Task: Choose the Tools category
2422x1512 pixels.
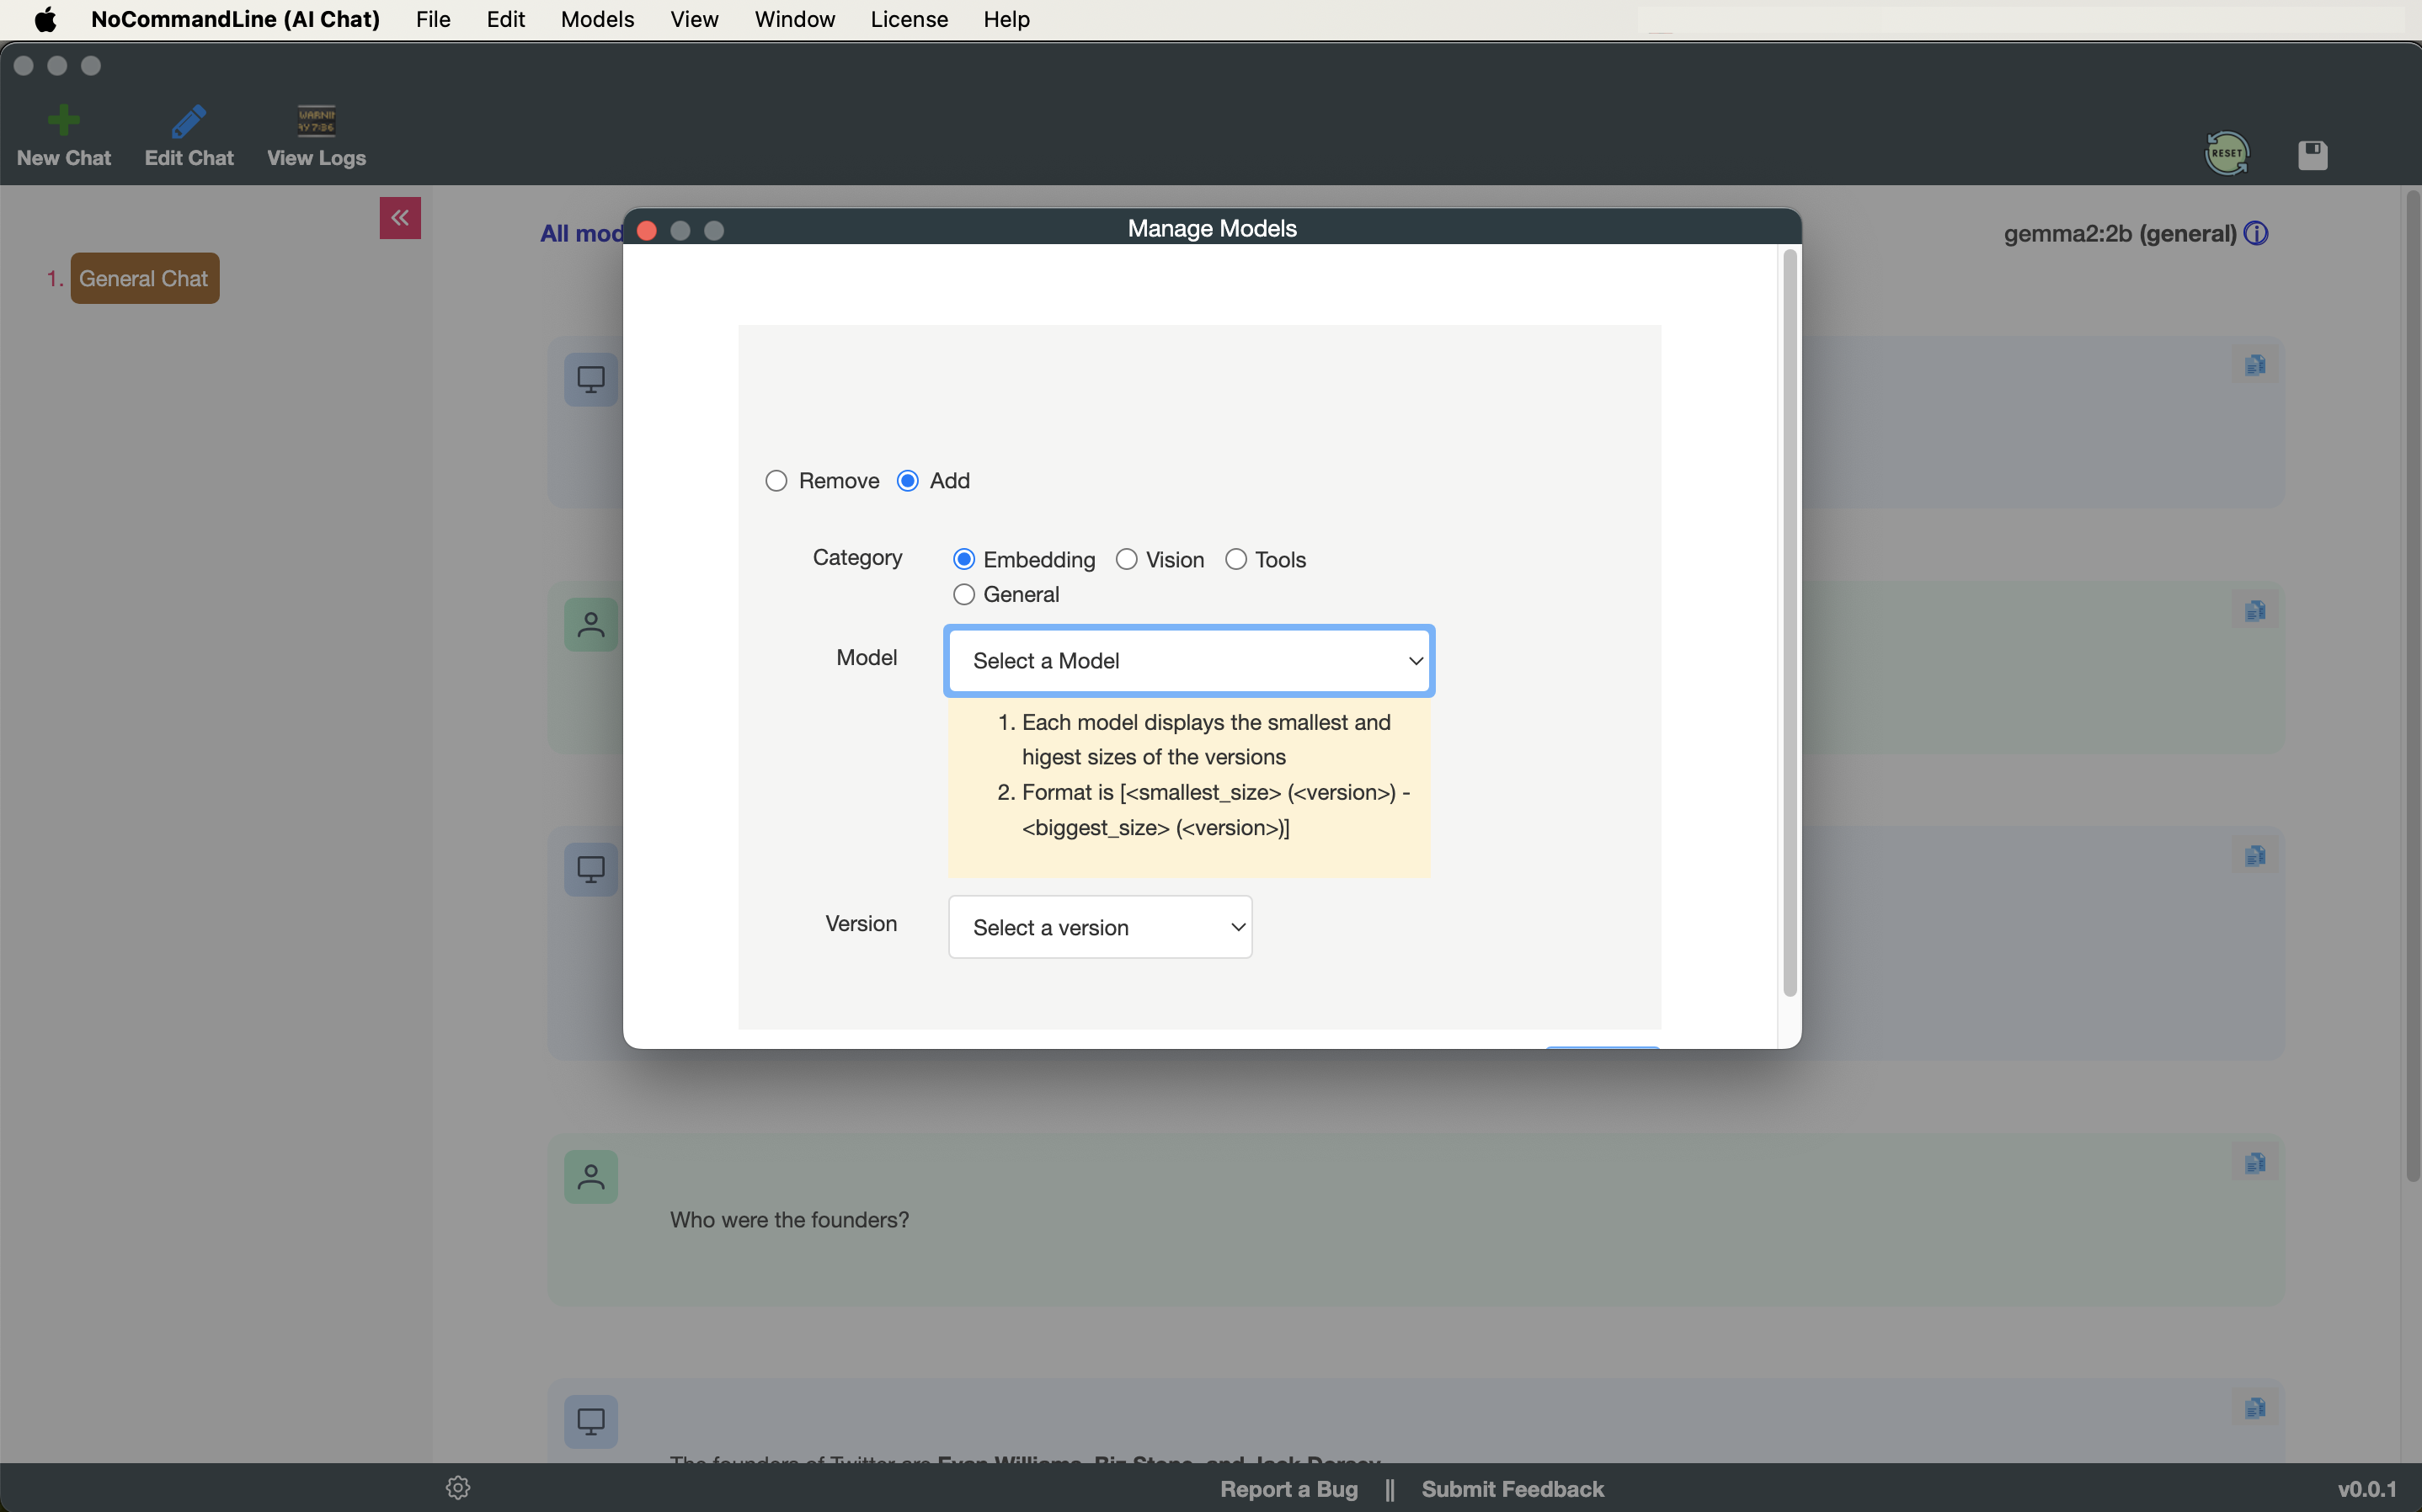Action: click(1235, 559)
